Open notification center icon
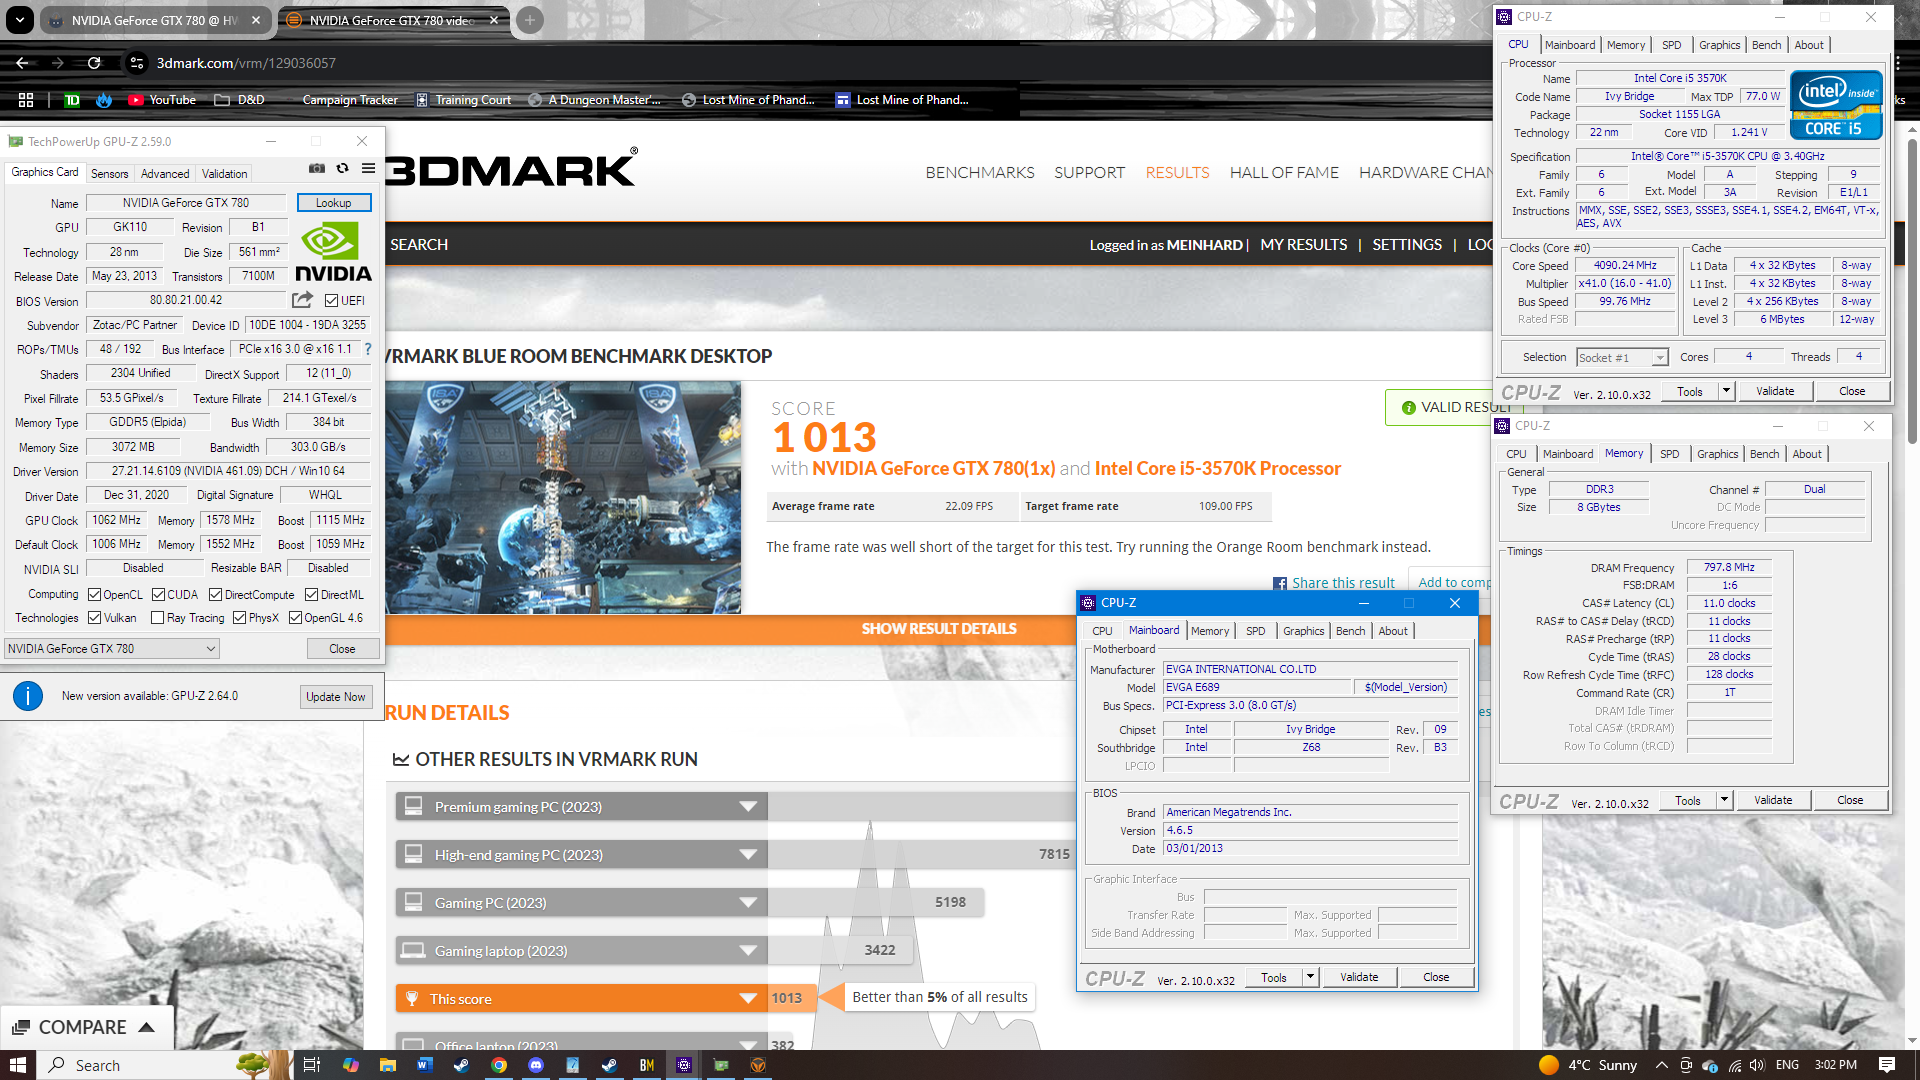The width and height of the screenshot is (1920, 1080). (1887, 1065)
